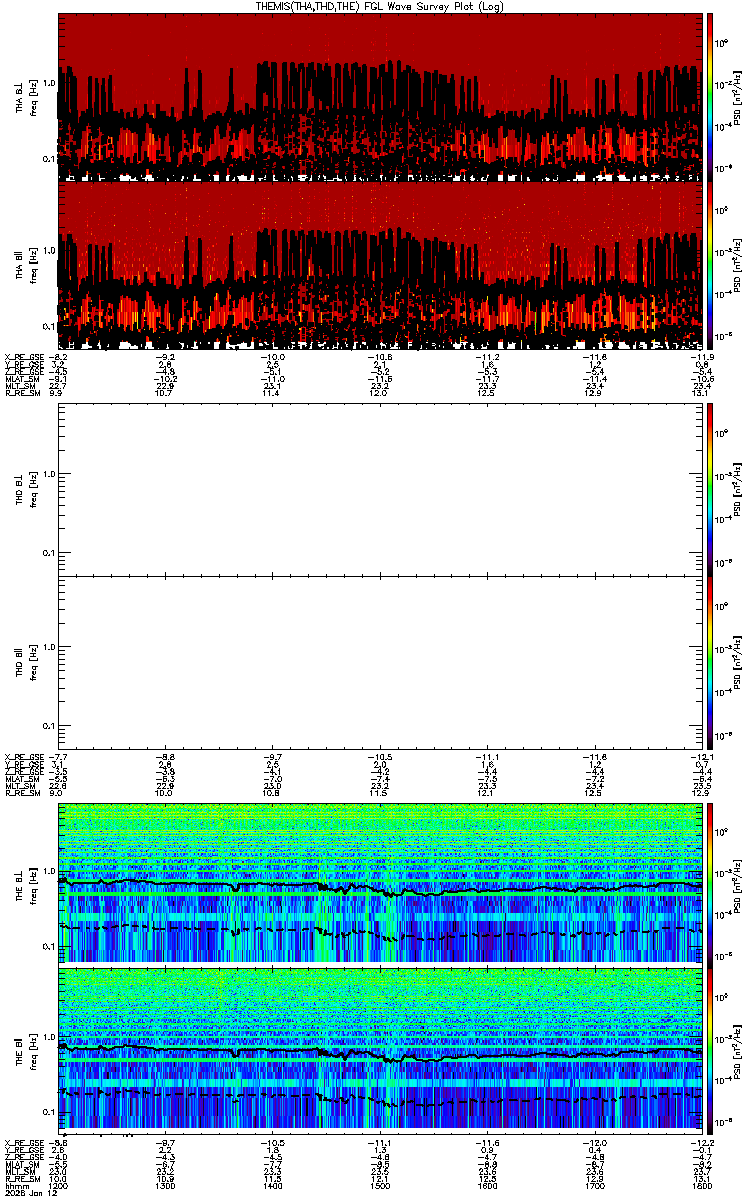Click X_RE_GSE value -8.2 below THA panels

point(59,357)
